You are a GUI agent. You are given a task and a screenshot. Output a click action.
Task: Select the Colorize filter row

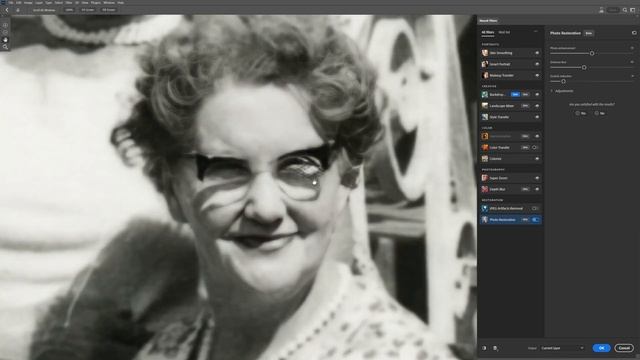click(511, 159)
